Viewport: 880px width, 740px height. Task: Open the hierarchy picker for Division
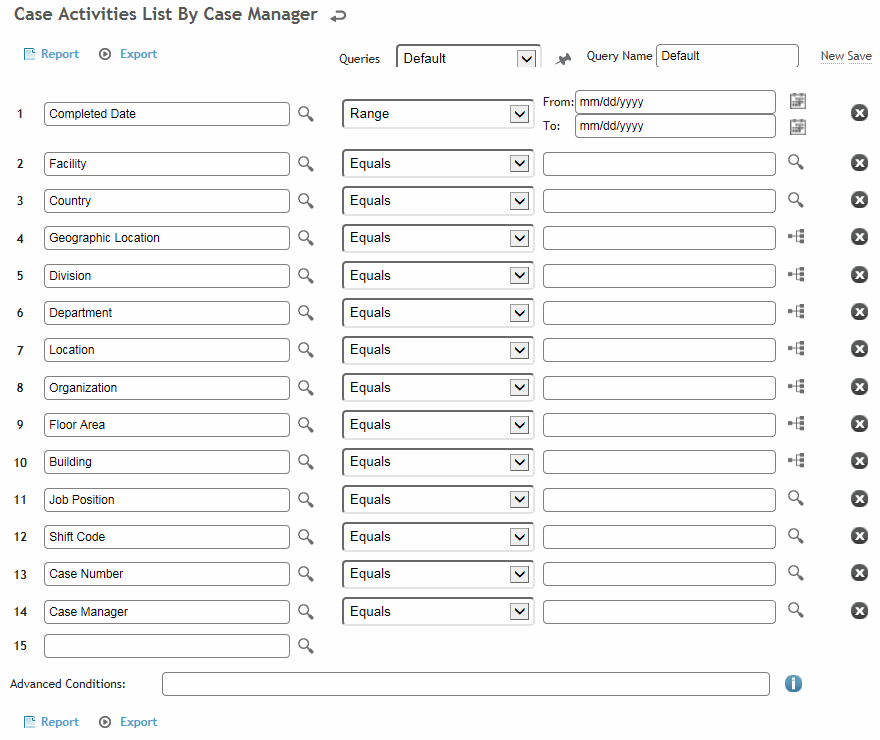pos(796,274)
